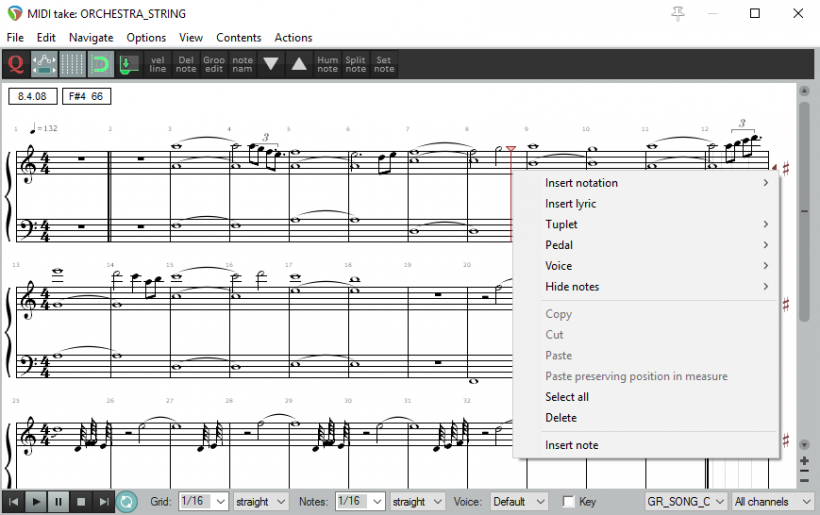Pin the MIDI editor window on top

(679, 14)
